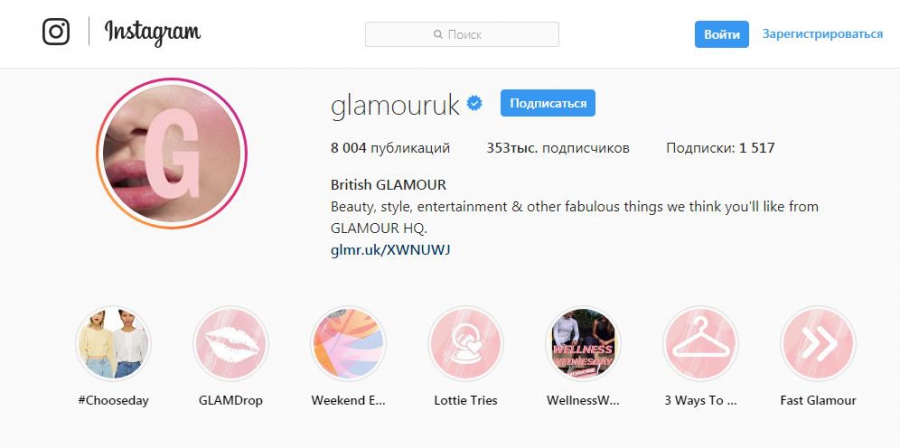Show the 353тыс. подписчиков list

tap(558, 148)
